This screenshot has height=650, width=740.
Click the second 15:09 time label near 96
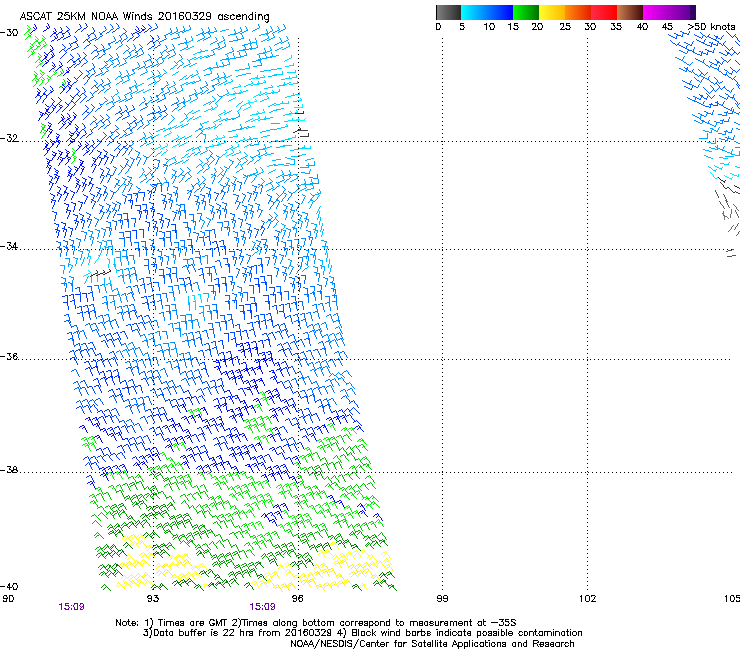point(262,607)
